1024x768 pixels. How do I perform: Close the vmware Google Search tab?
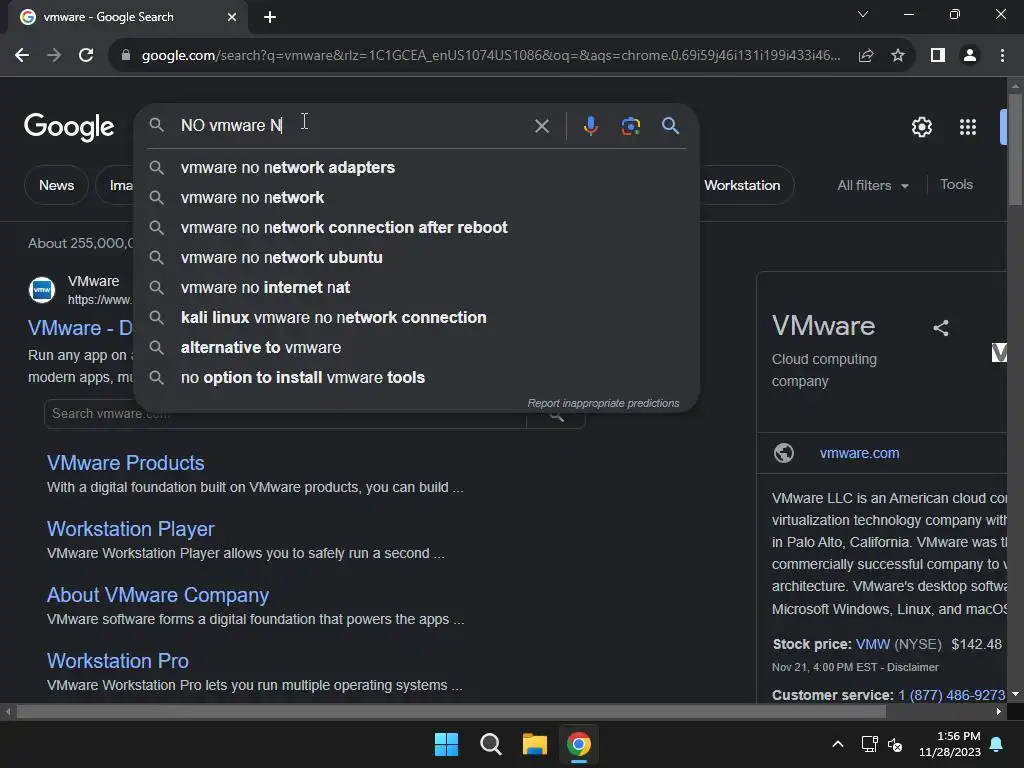tap(232, 18)
